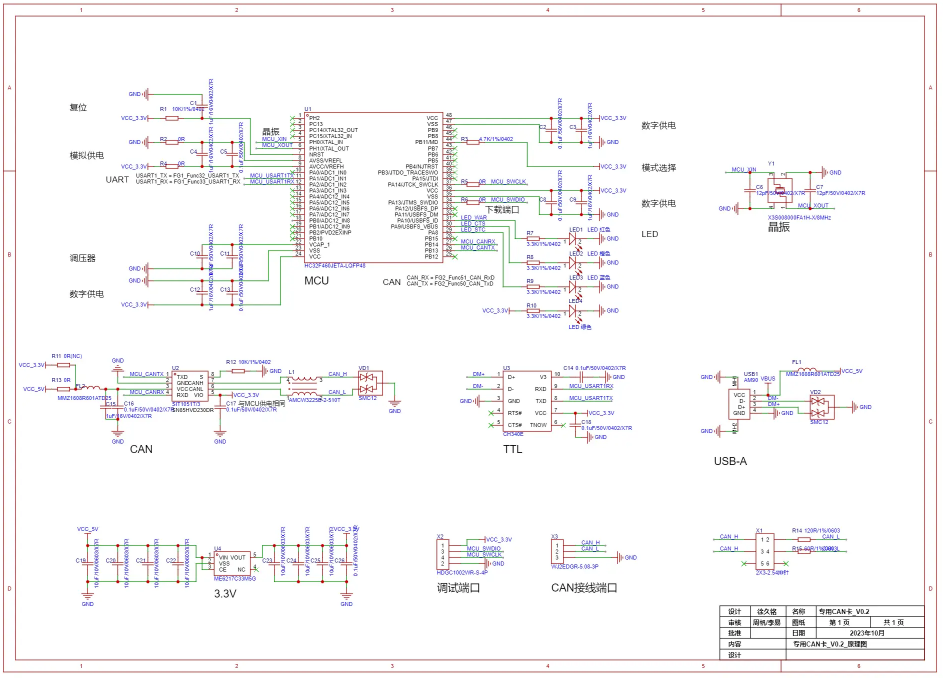Screen dimensions: 943x679
Task: Select the MCU_CANRX net label near MCU
Action: click(478, 241)
